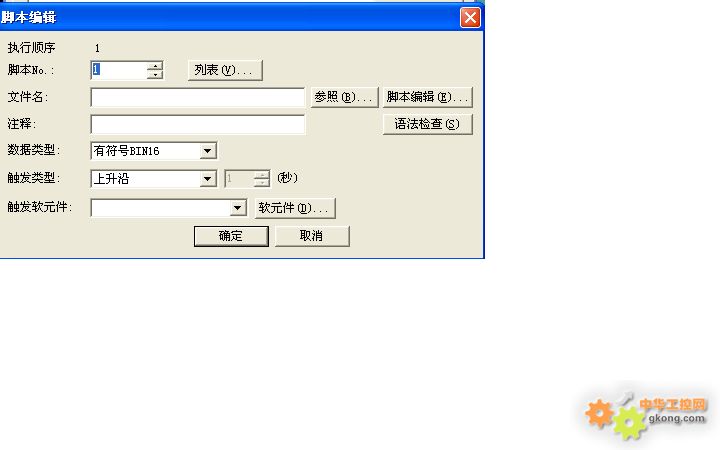Open the 列表(V)... script list

pos(225,70)
